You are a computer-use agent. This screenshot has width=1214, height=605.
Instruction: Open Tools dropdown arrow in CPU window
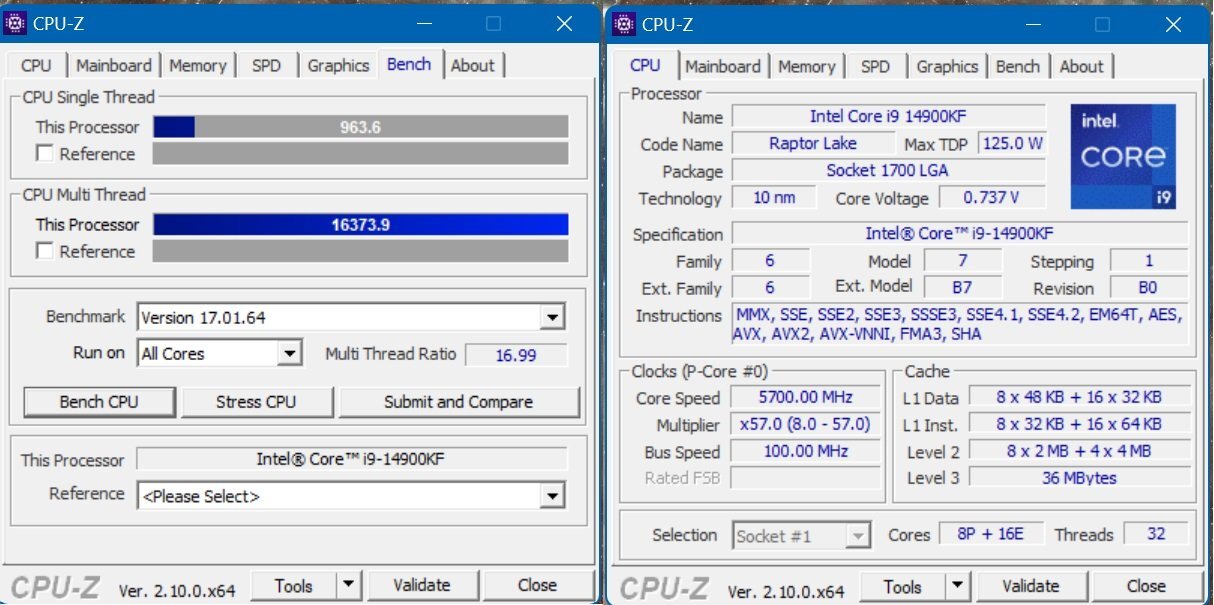[957, 586]
